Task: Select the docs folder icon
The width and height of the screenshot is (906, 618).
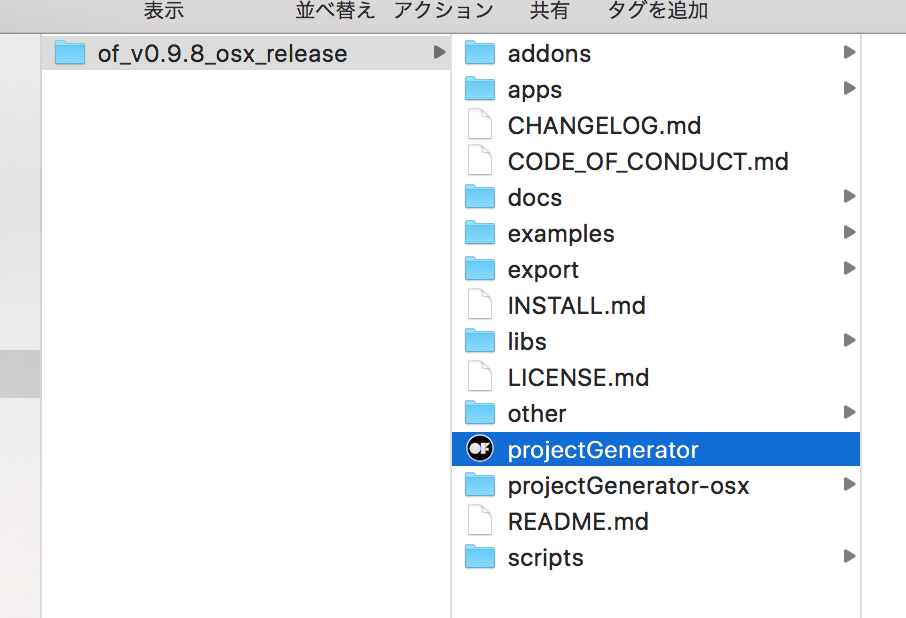Action: (x=480, y=197)
